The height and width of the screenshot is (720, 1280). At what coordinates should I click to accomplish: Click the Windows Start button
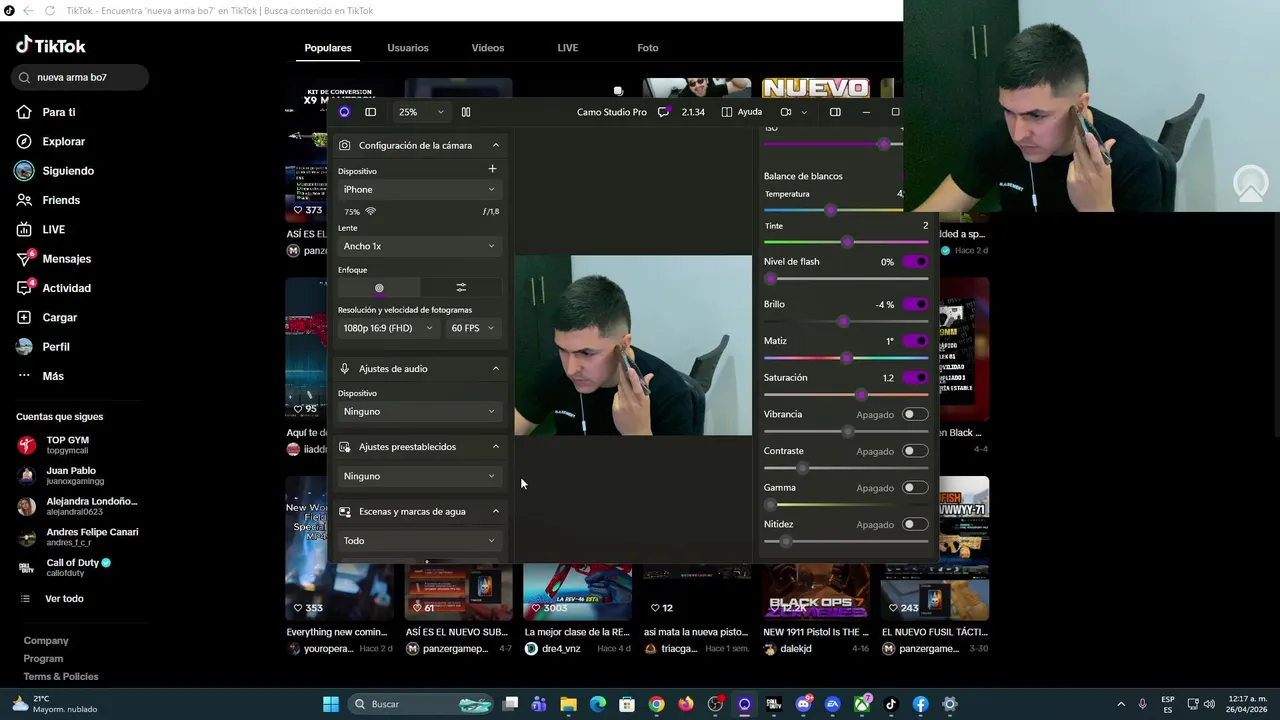pos(331,704)
